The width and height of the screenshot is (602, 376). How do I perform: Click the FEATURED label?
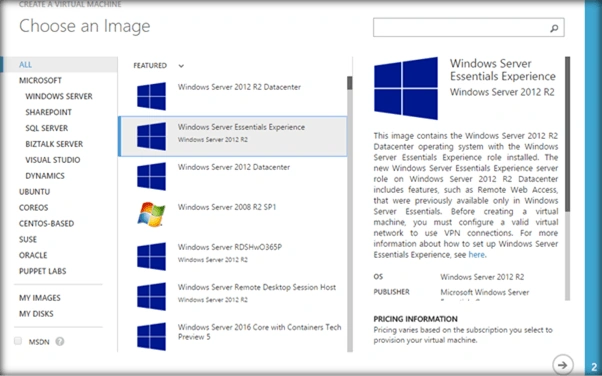(x=150, y=66)
